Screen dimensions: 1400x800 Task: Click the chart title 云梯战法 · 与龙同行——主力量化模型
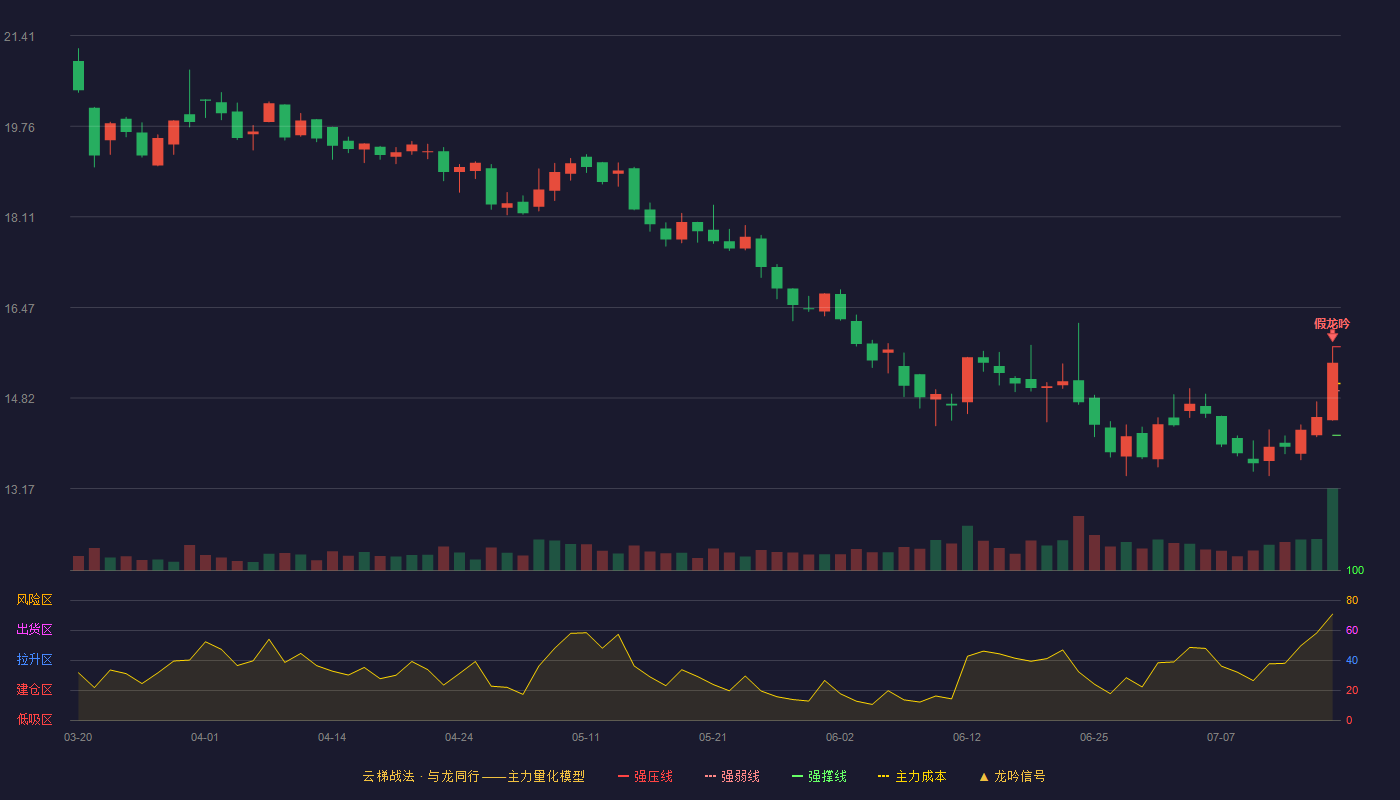[x=473, y=776]
